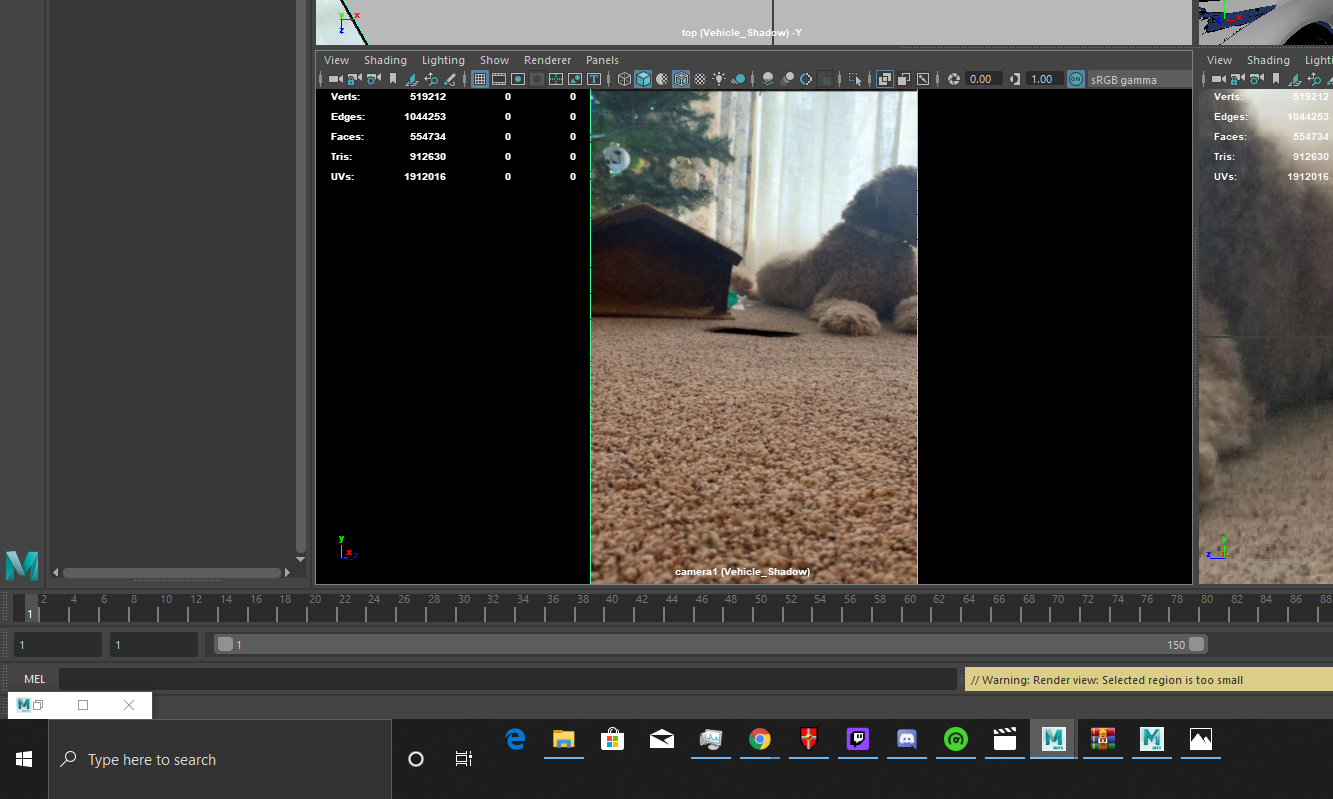Click the Select Camera icon in viewport toolbar
This screenshot has height=799, width=1333.
coord(335,79)
